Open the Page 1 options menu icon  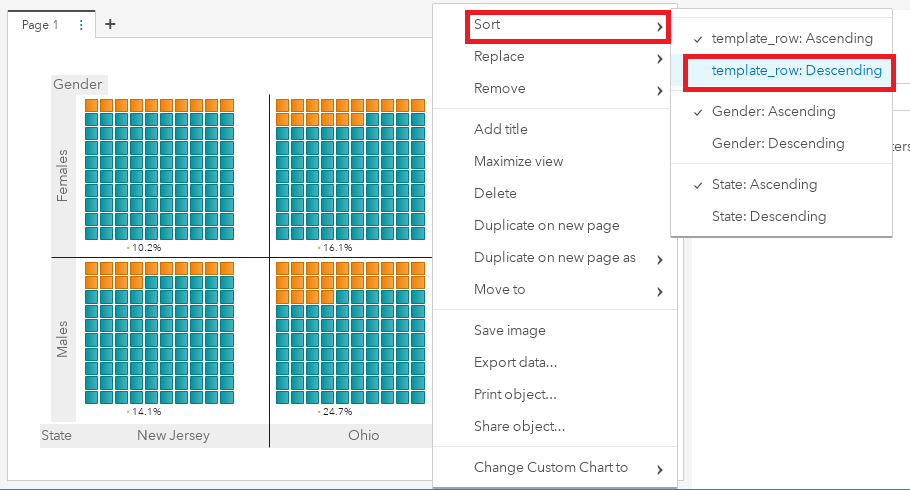pyautogui.click(x=81, y=25)
